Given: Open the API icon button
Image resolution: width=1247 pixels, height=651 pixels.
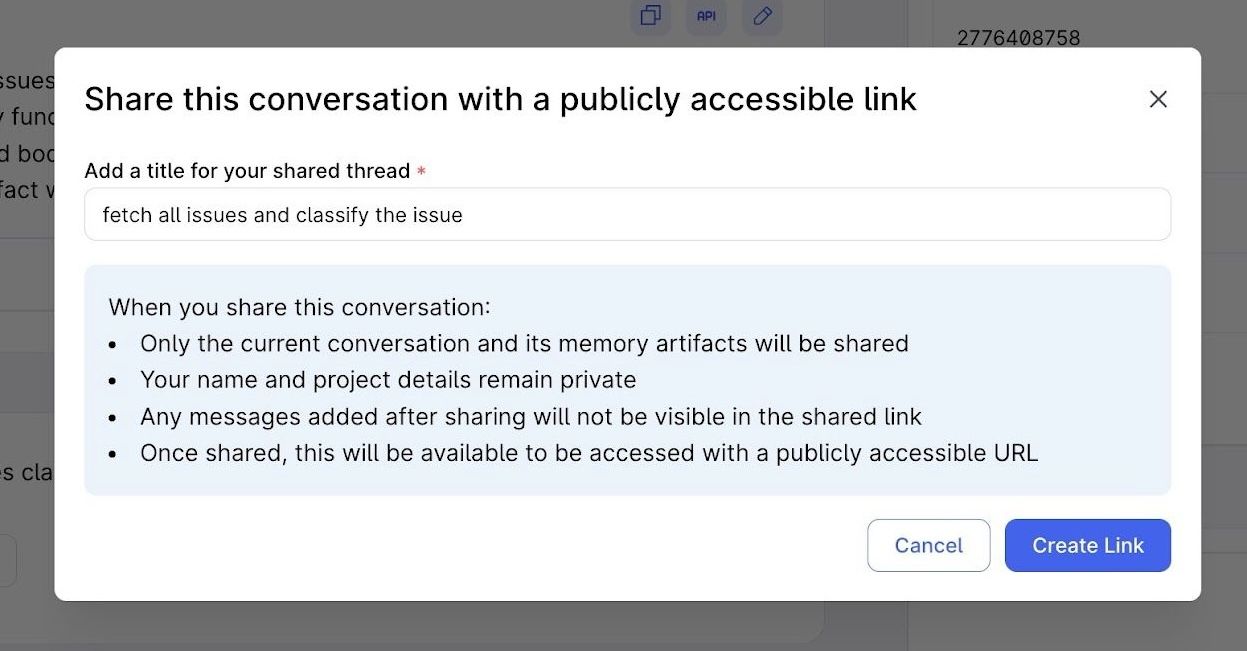Looking at the screenshot, I should (x=706, y=16).
